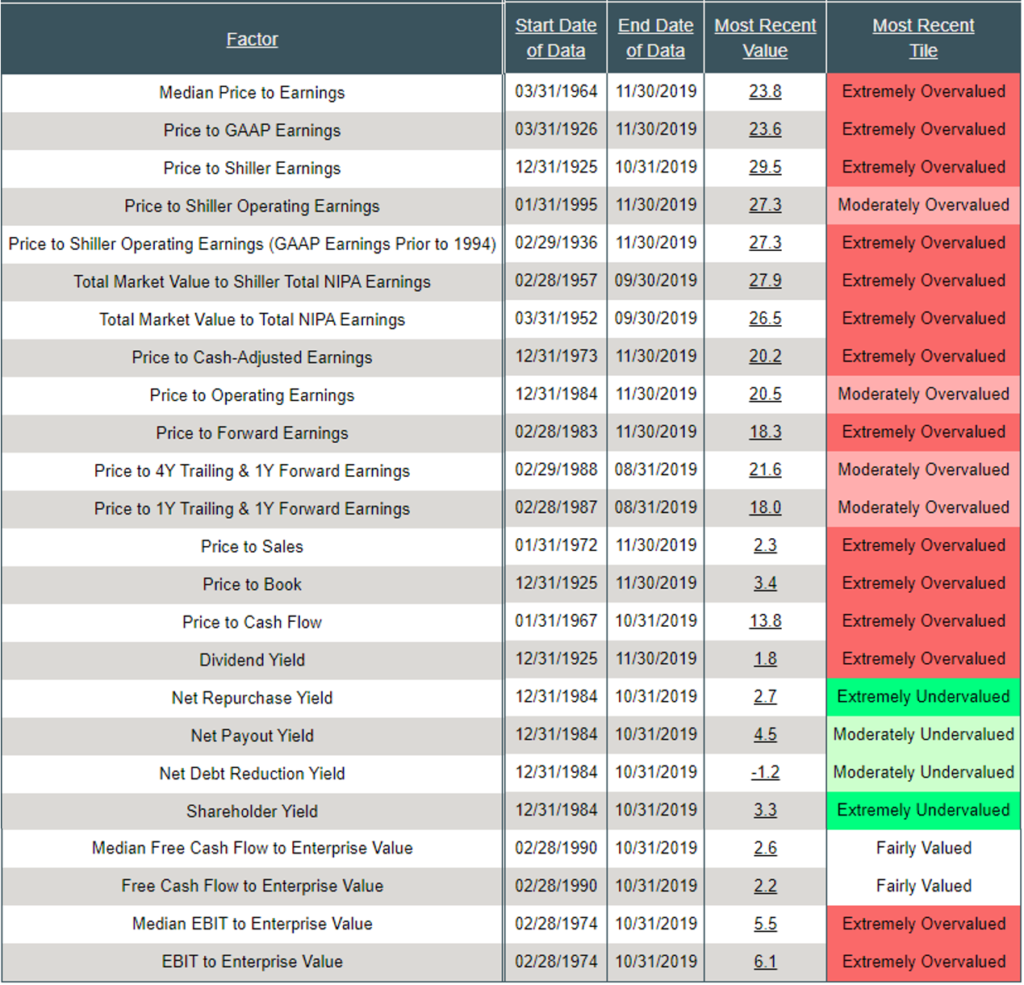This screenshot has height=985, width=1024.
Task: Open the 2.7 Net Repurchase Yield value
Action: 765,697
